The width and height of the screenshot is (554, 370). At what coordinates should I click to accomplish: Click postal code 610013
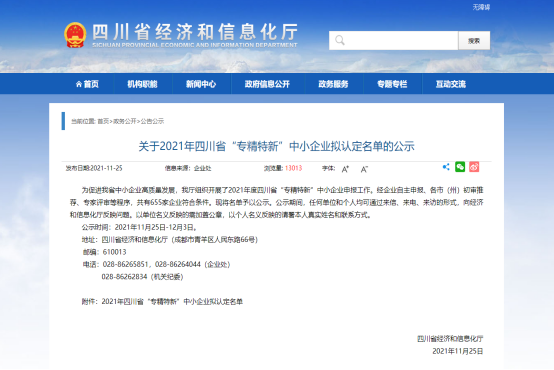pos(114,252)
